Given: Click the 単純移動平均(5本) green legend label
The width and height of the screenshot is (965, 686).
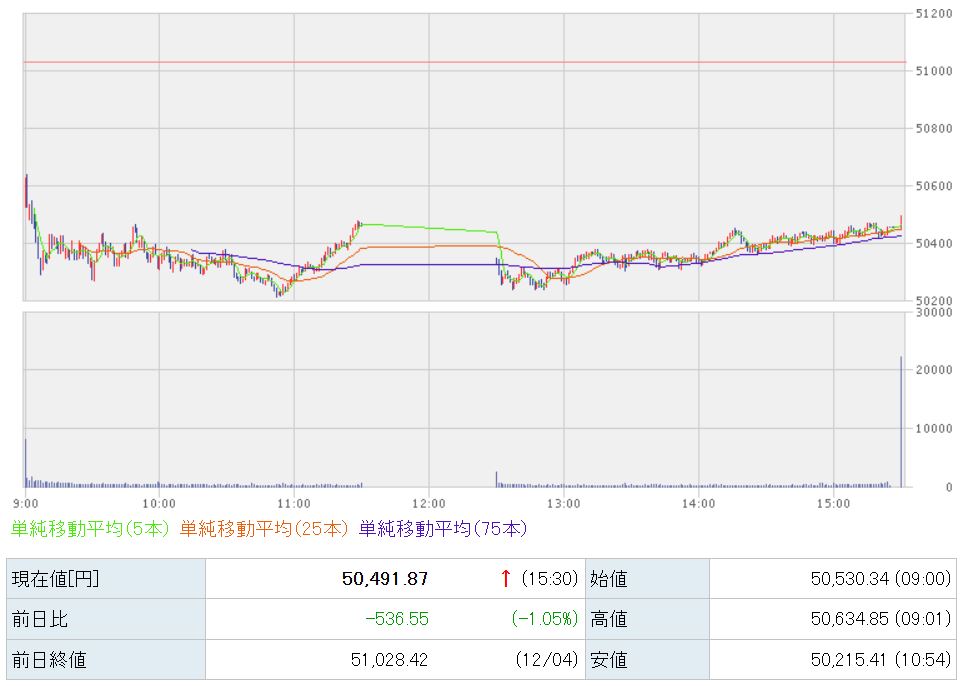Looking at the screenshot, I should [91, 528].
